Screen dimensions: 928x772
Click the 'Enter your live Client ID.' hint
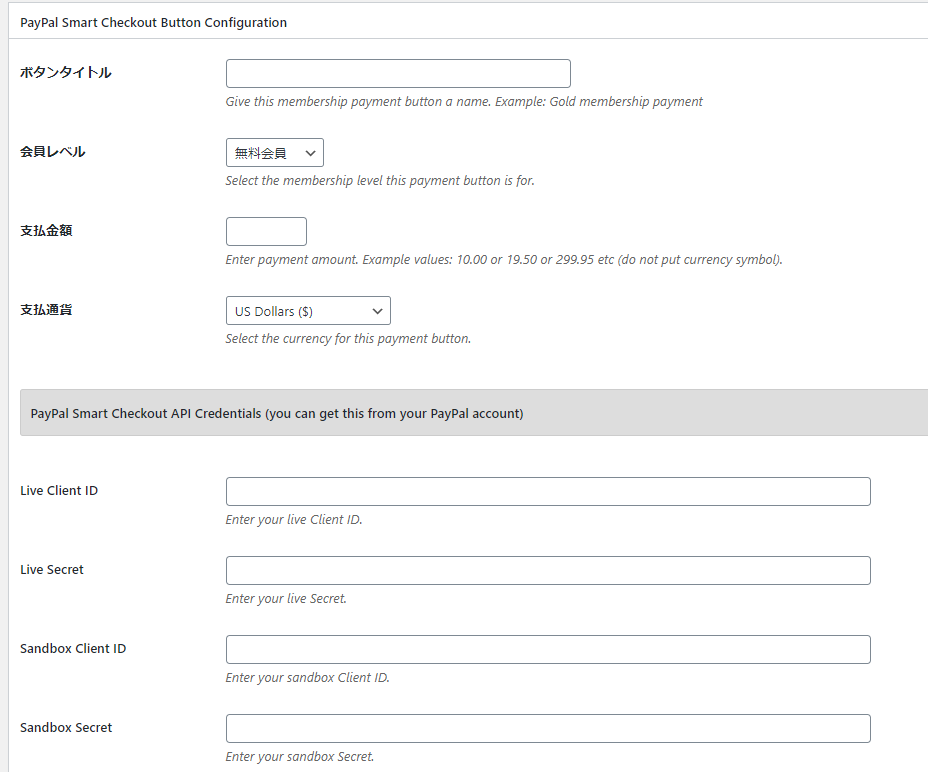point(294,520)
